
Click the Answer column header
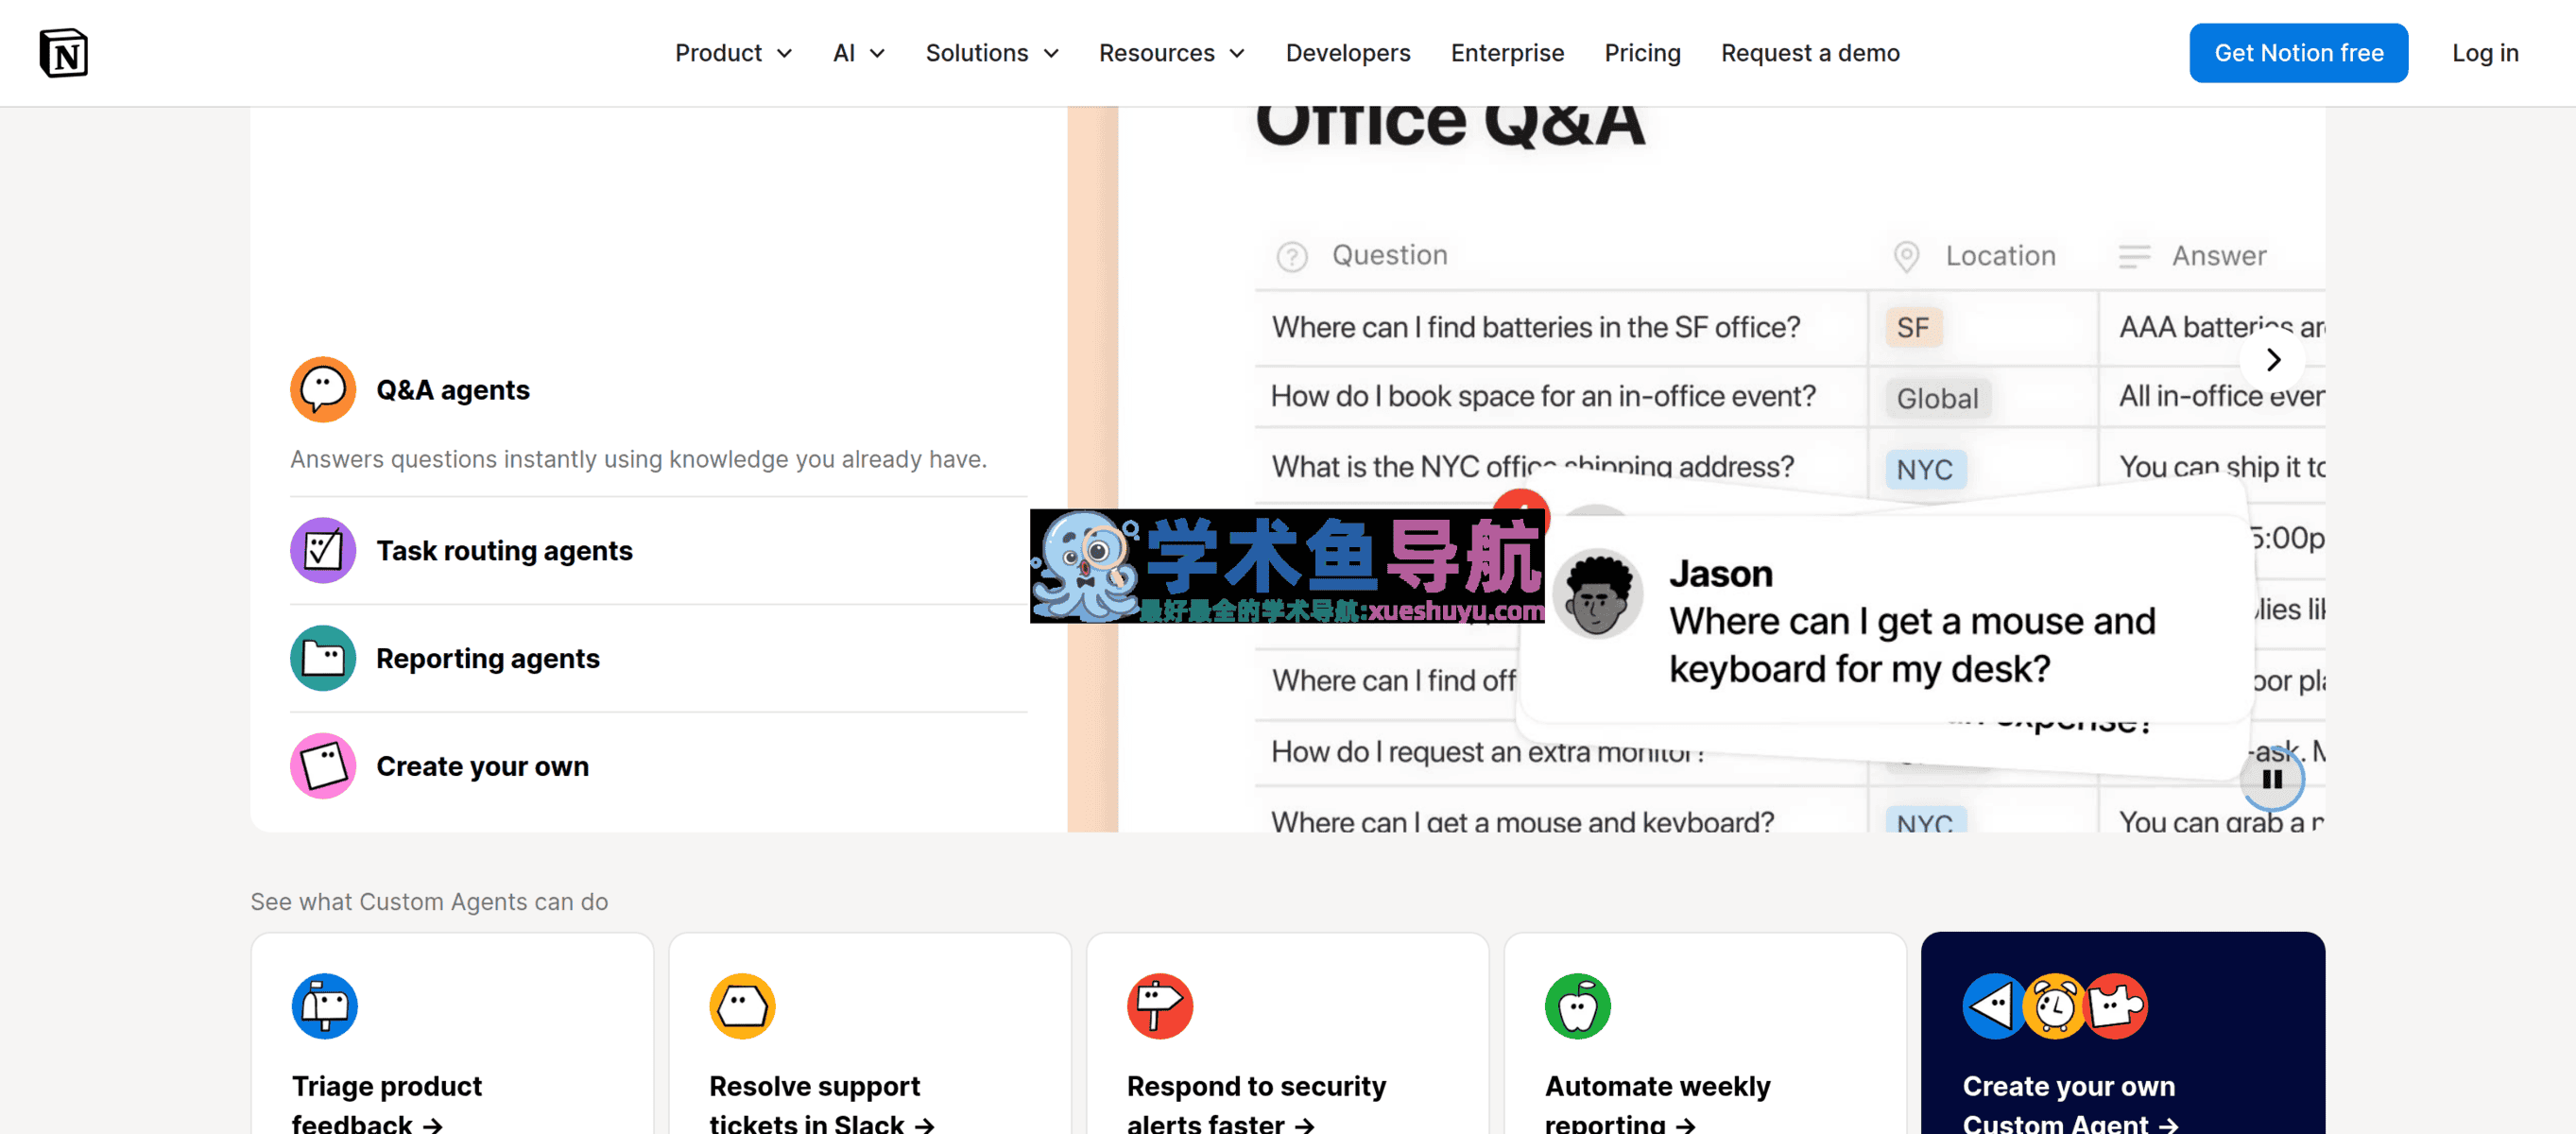[x=2218, y=256]
